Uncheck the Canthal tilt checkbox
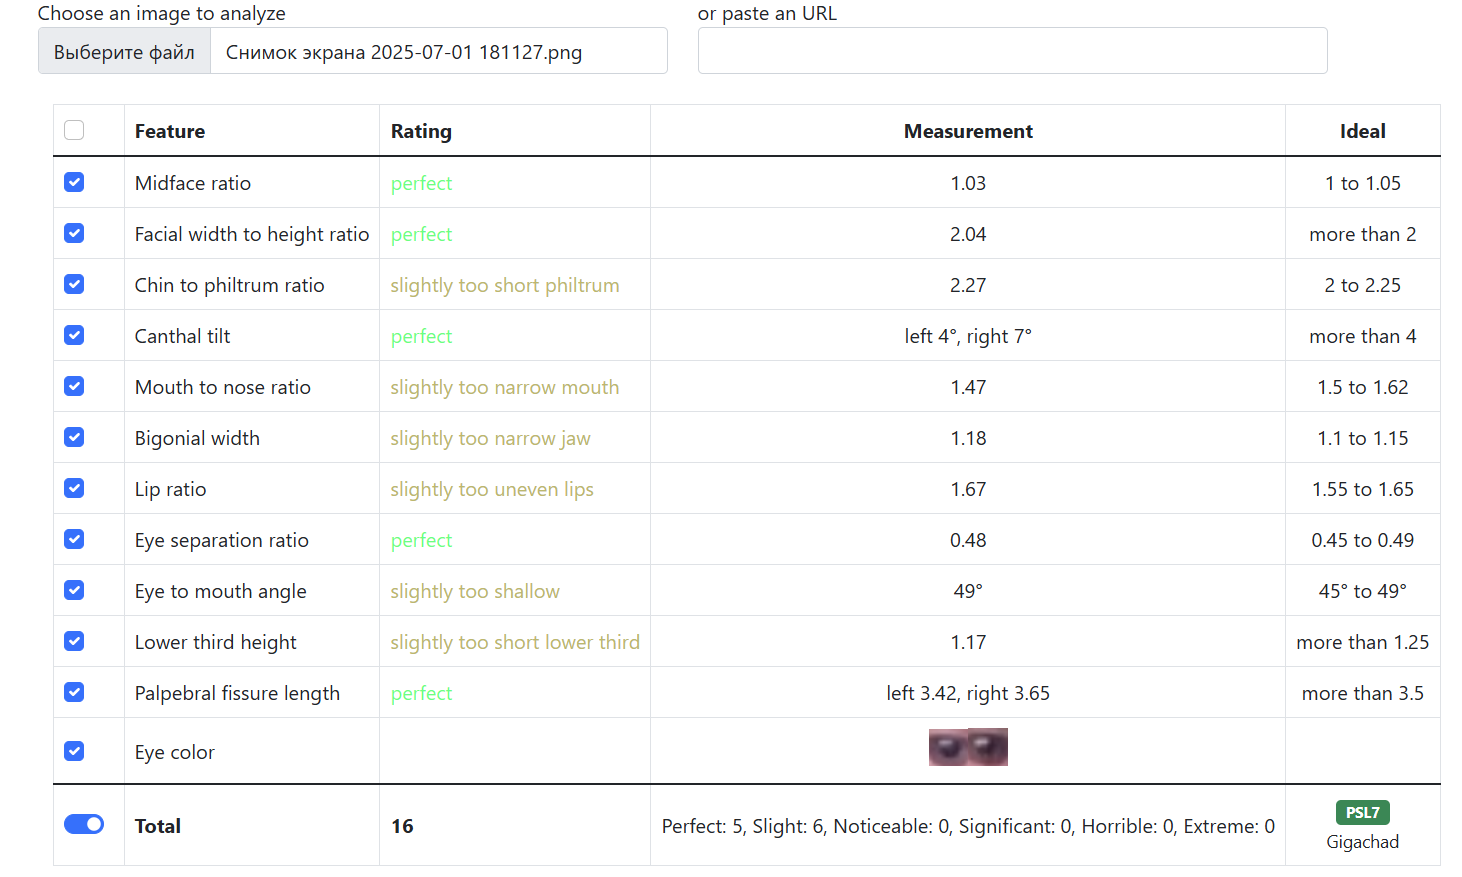 (74, 335)
